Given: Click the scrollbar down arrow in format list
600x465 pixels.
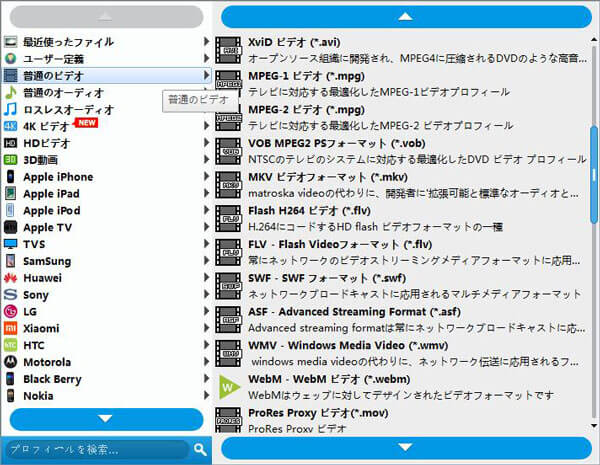Looking at the screenshot, I should click(x=594, y=426).
